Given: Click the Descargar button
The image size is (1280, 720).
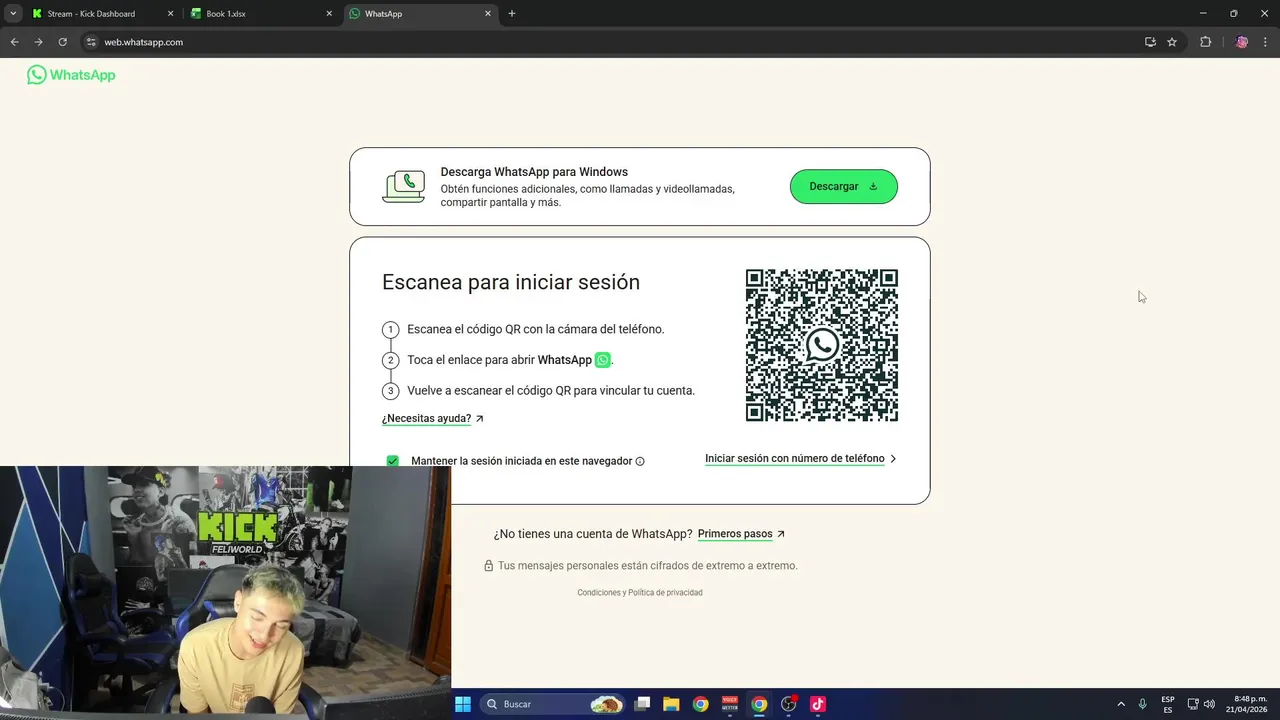Looking at the screenshot, I should 844,187.
